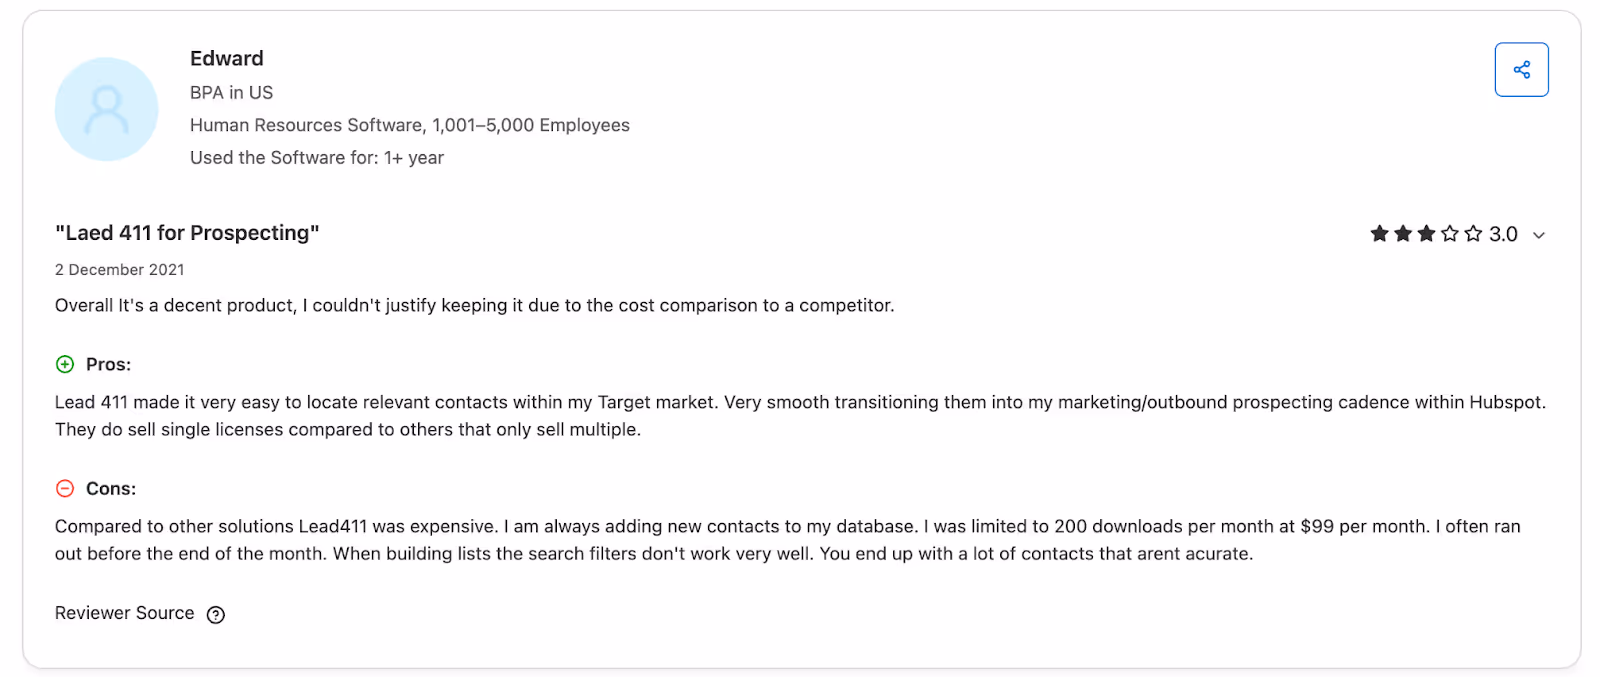This screenshot has width=1600, height=677.
Task: Select the Pros section heading
Action: (x=108, y=364)
